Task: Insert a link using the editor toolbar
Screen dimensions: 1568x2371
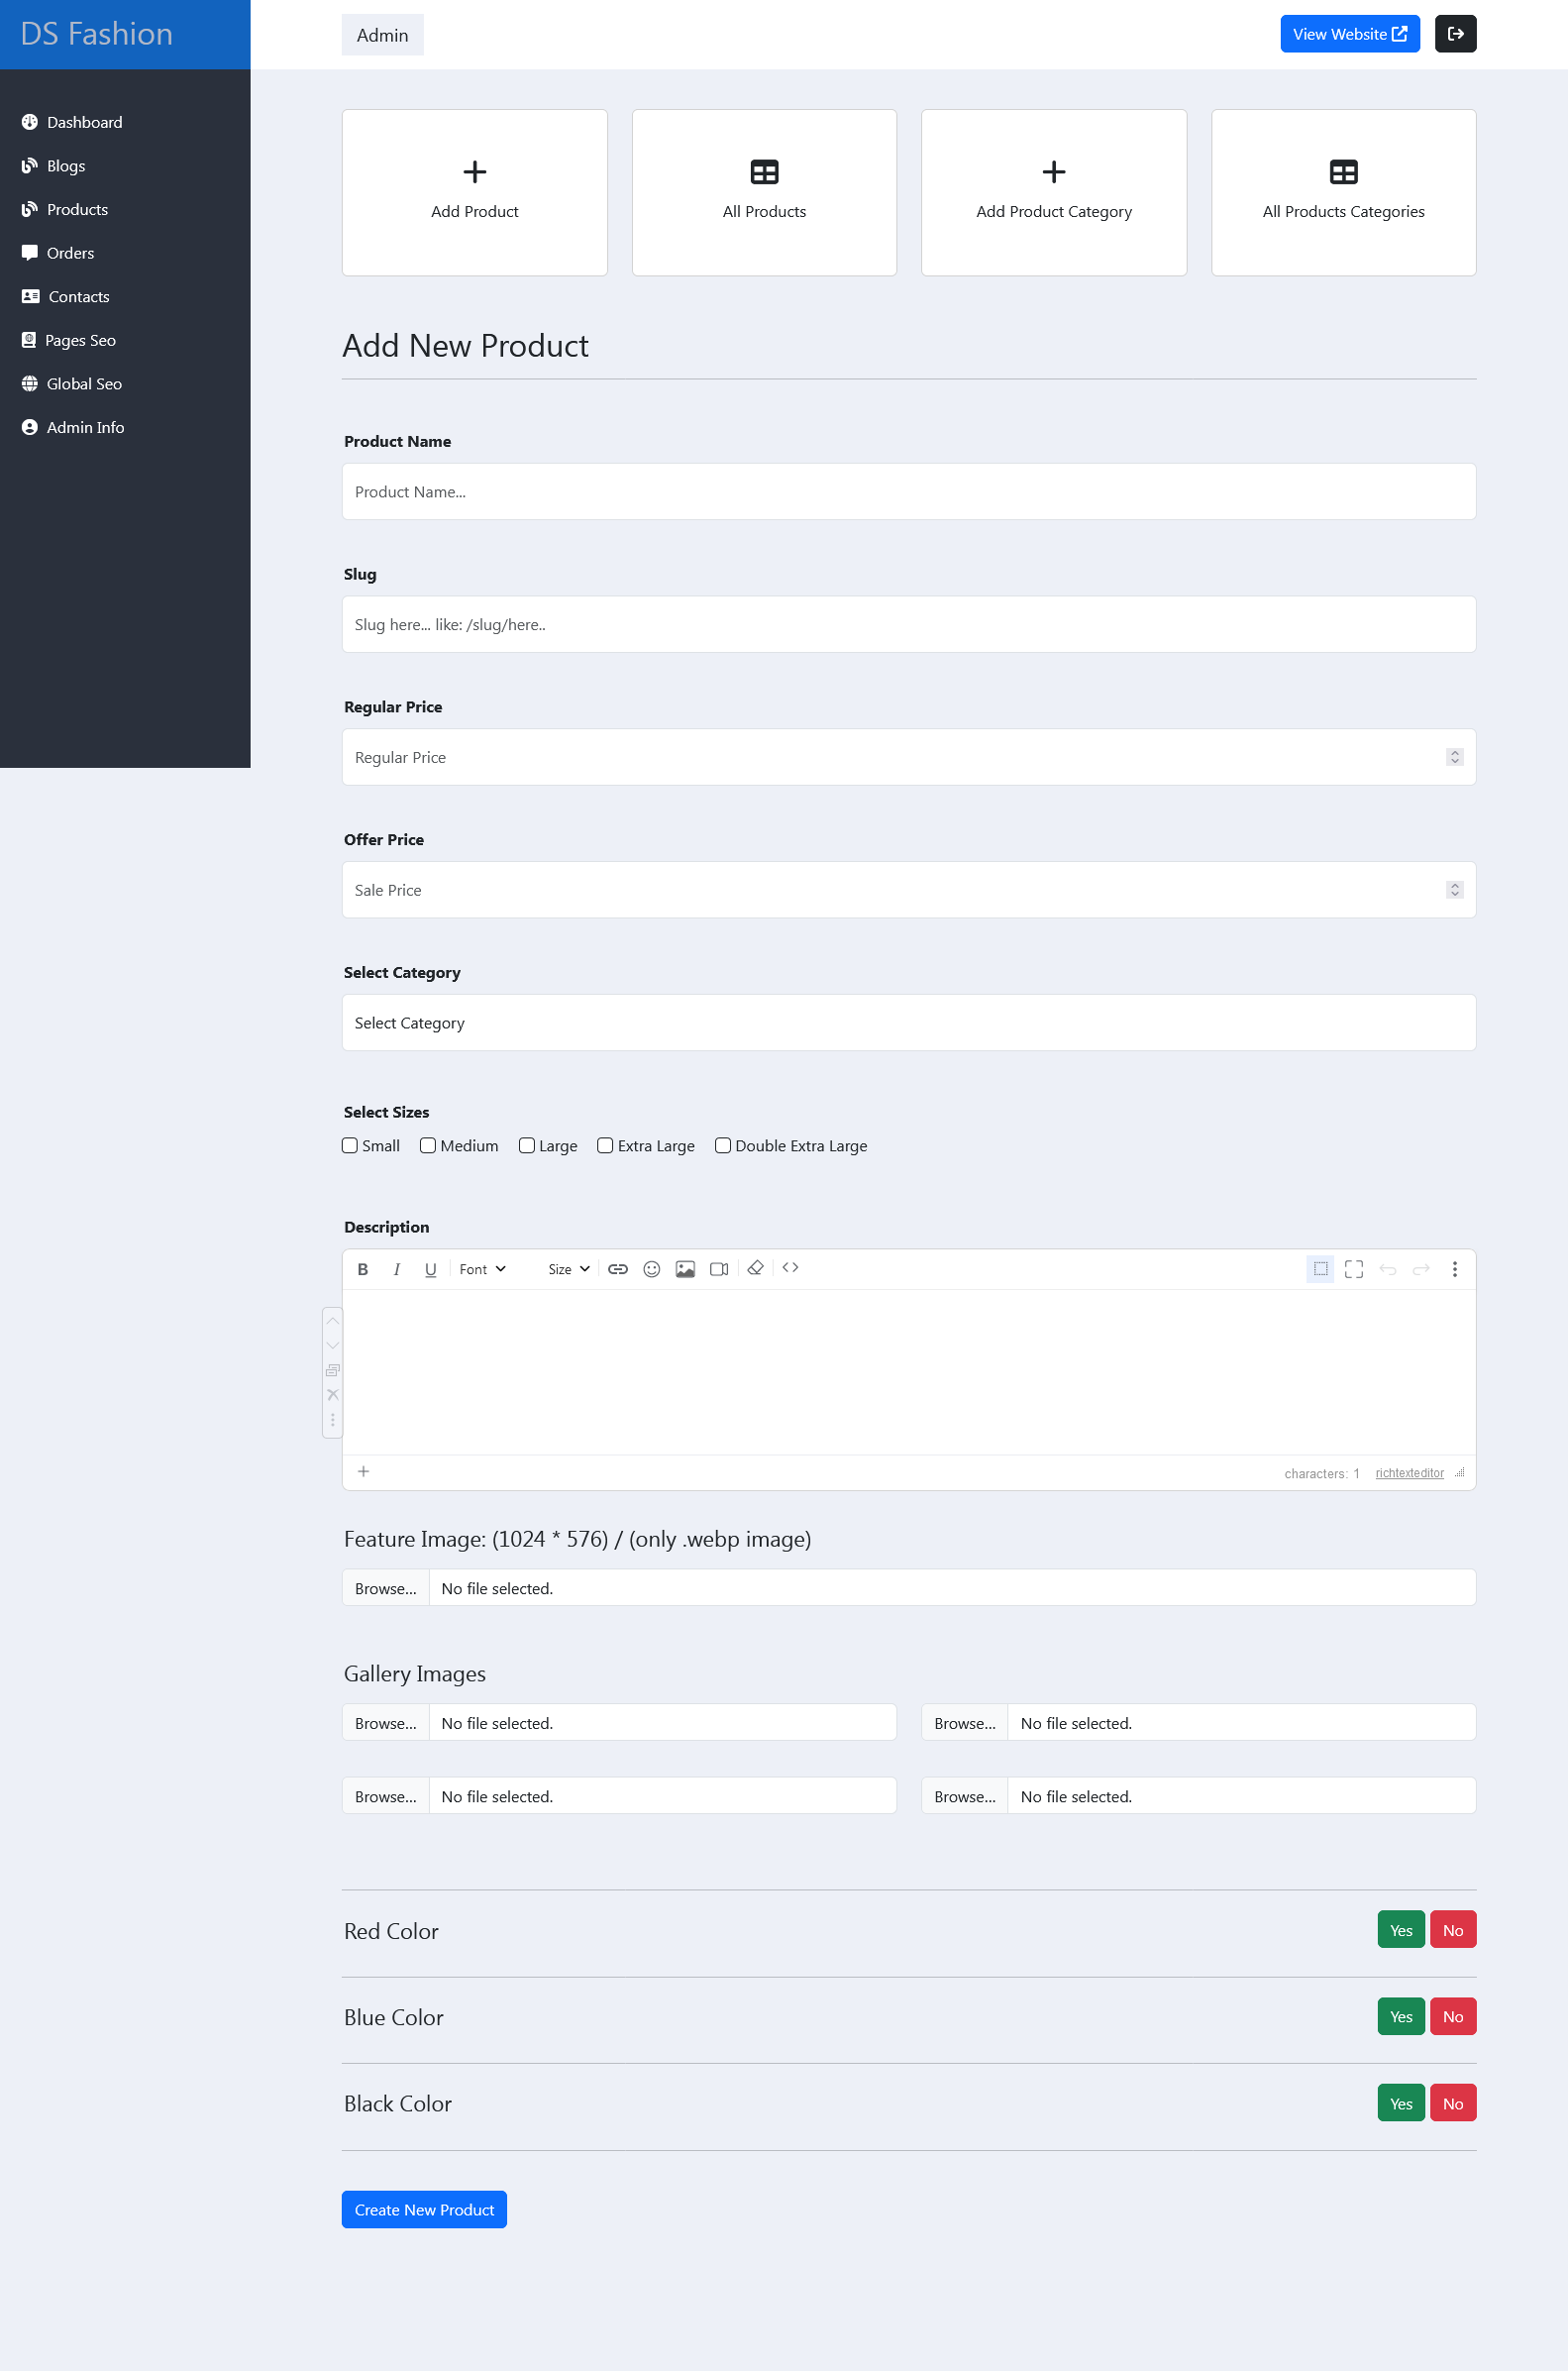Action: pyautogui.click(x=618, y=1269)
